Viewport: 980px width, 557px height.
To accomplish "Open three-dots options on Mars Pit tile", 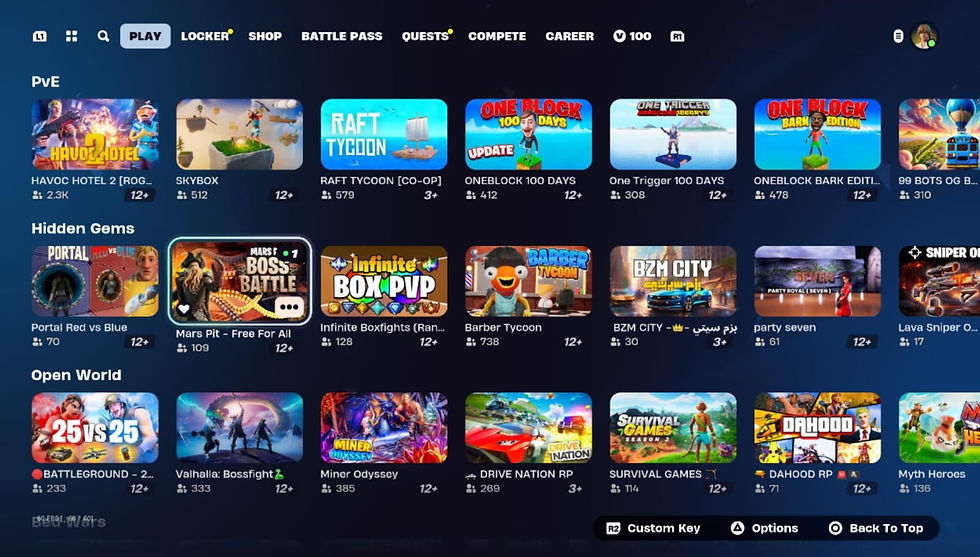I will (289, 307).
